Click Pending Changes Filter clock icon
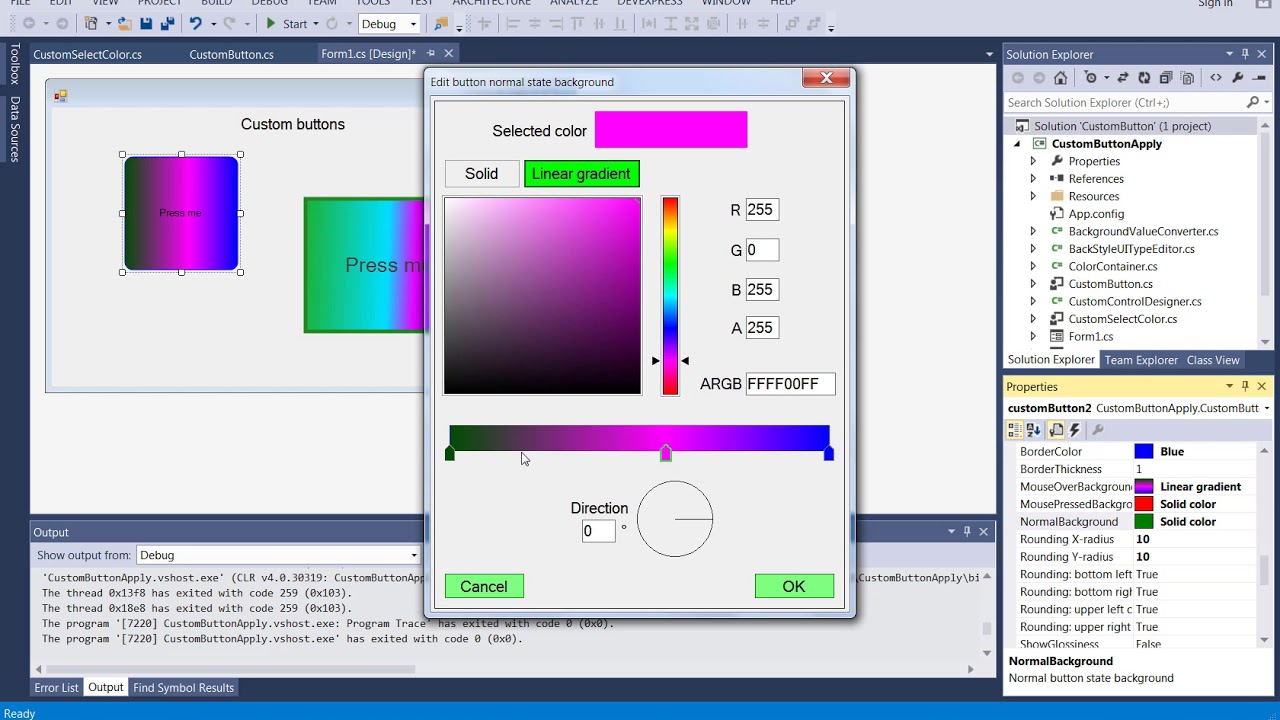 click(x=1091, y=78)
